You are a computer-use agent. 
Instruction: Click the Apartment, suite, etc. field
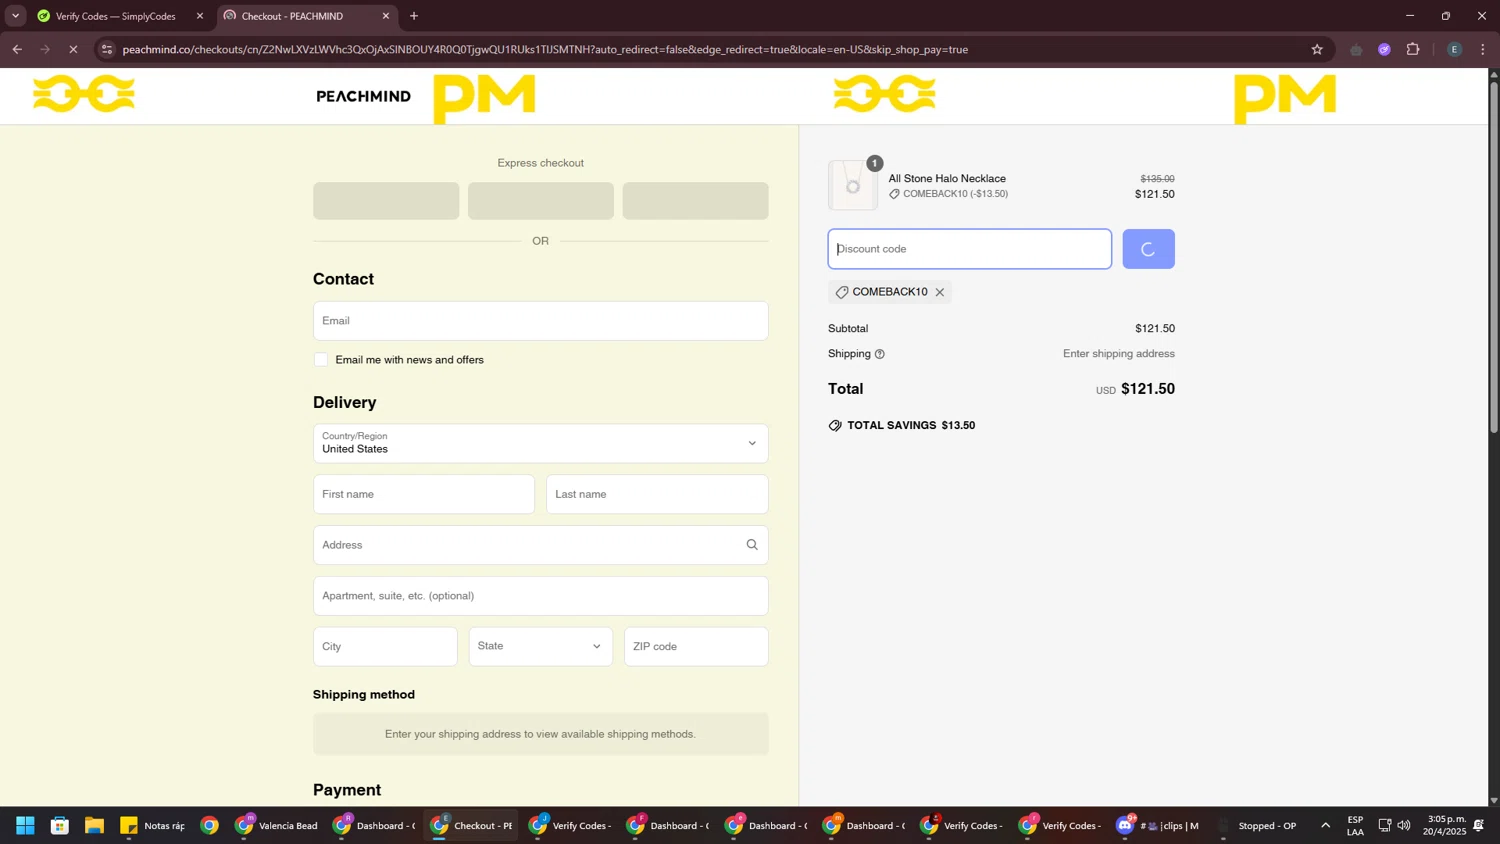point(541,596)
